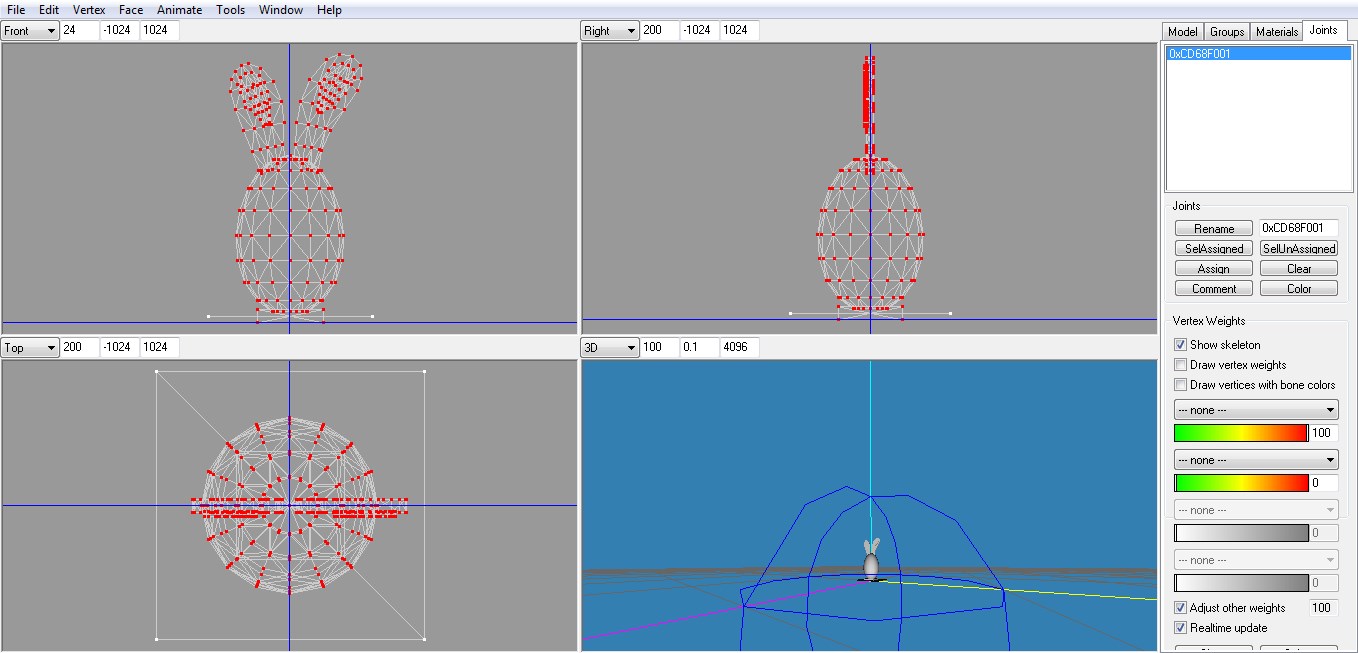Click the Comment button
Image resolution: width=1358 pixels, height=653 pixels.
click(1214, 288)
